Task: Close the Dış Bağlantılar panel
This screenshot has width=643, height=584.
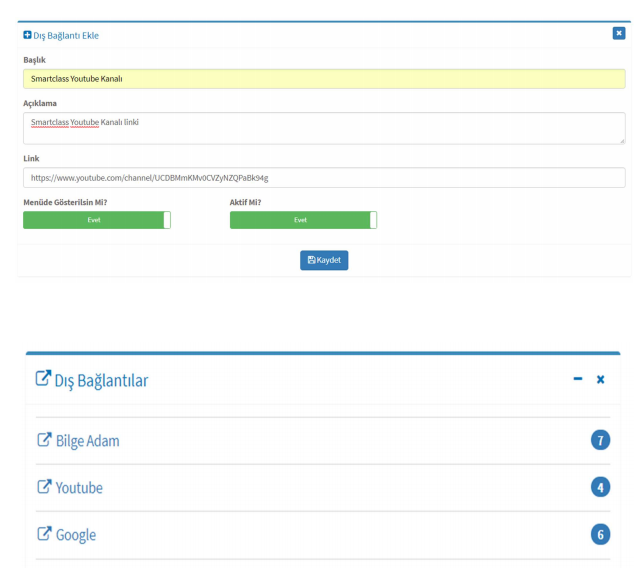Action: (x=600, y=379)
